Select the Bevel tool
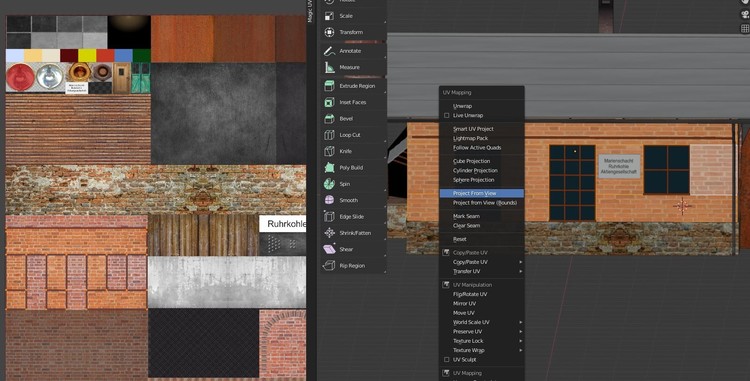 pyautogui.click(x=353, y=119)
